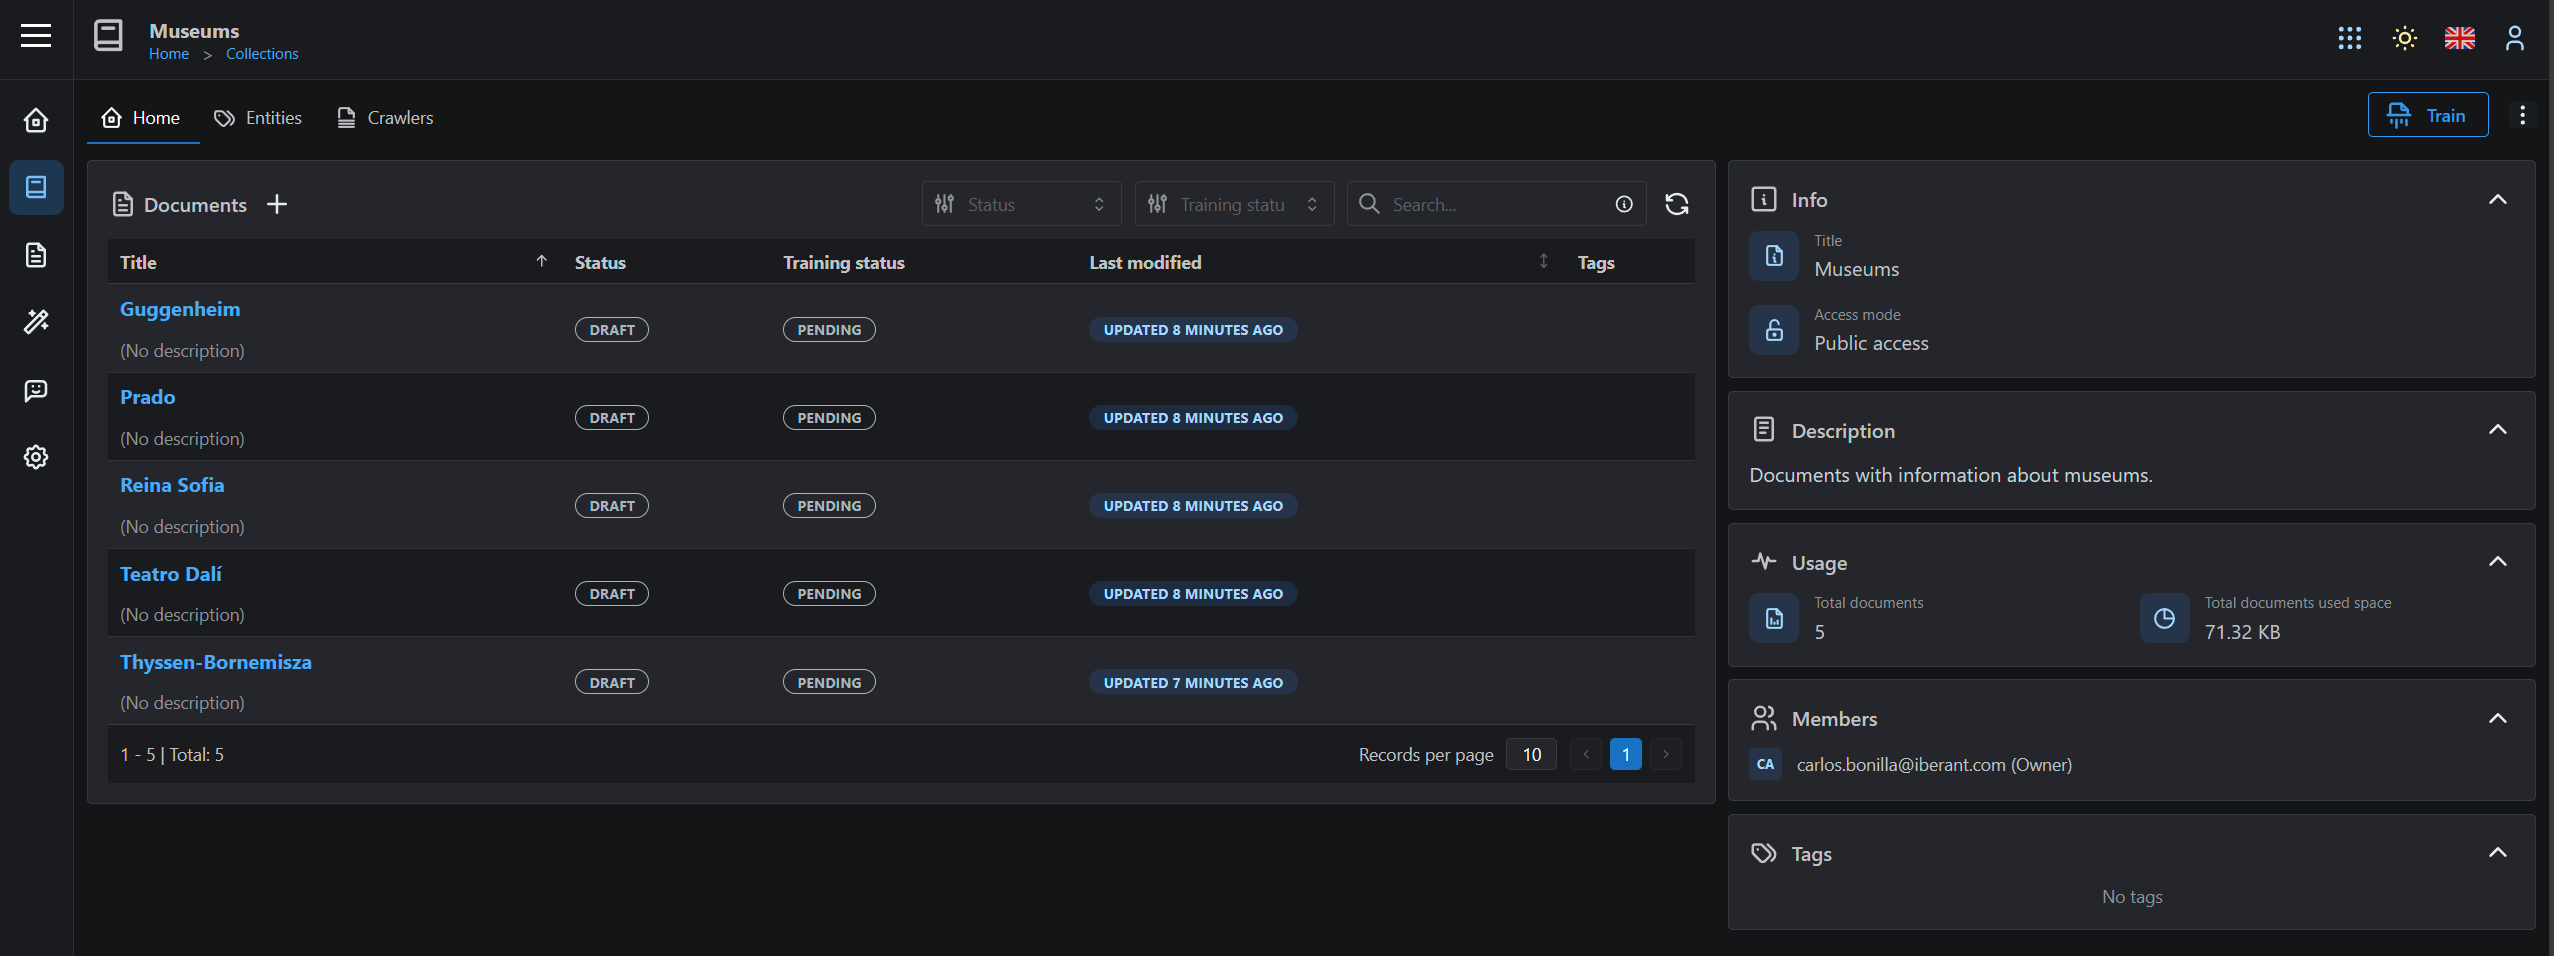The image size is (2554, 956).
Task: Switch to the Entities tab
Action: (x=258, y=118)
